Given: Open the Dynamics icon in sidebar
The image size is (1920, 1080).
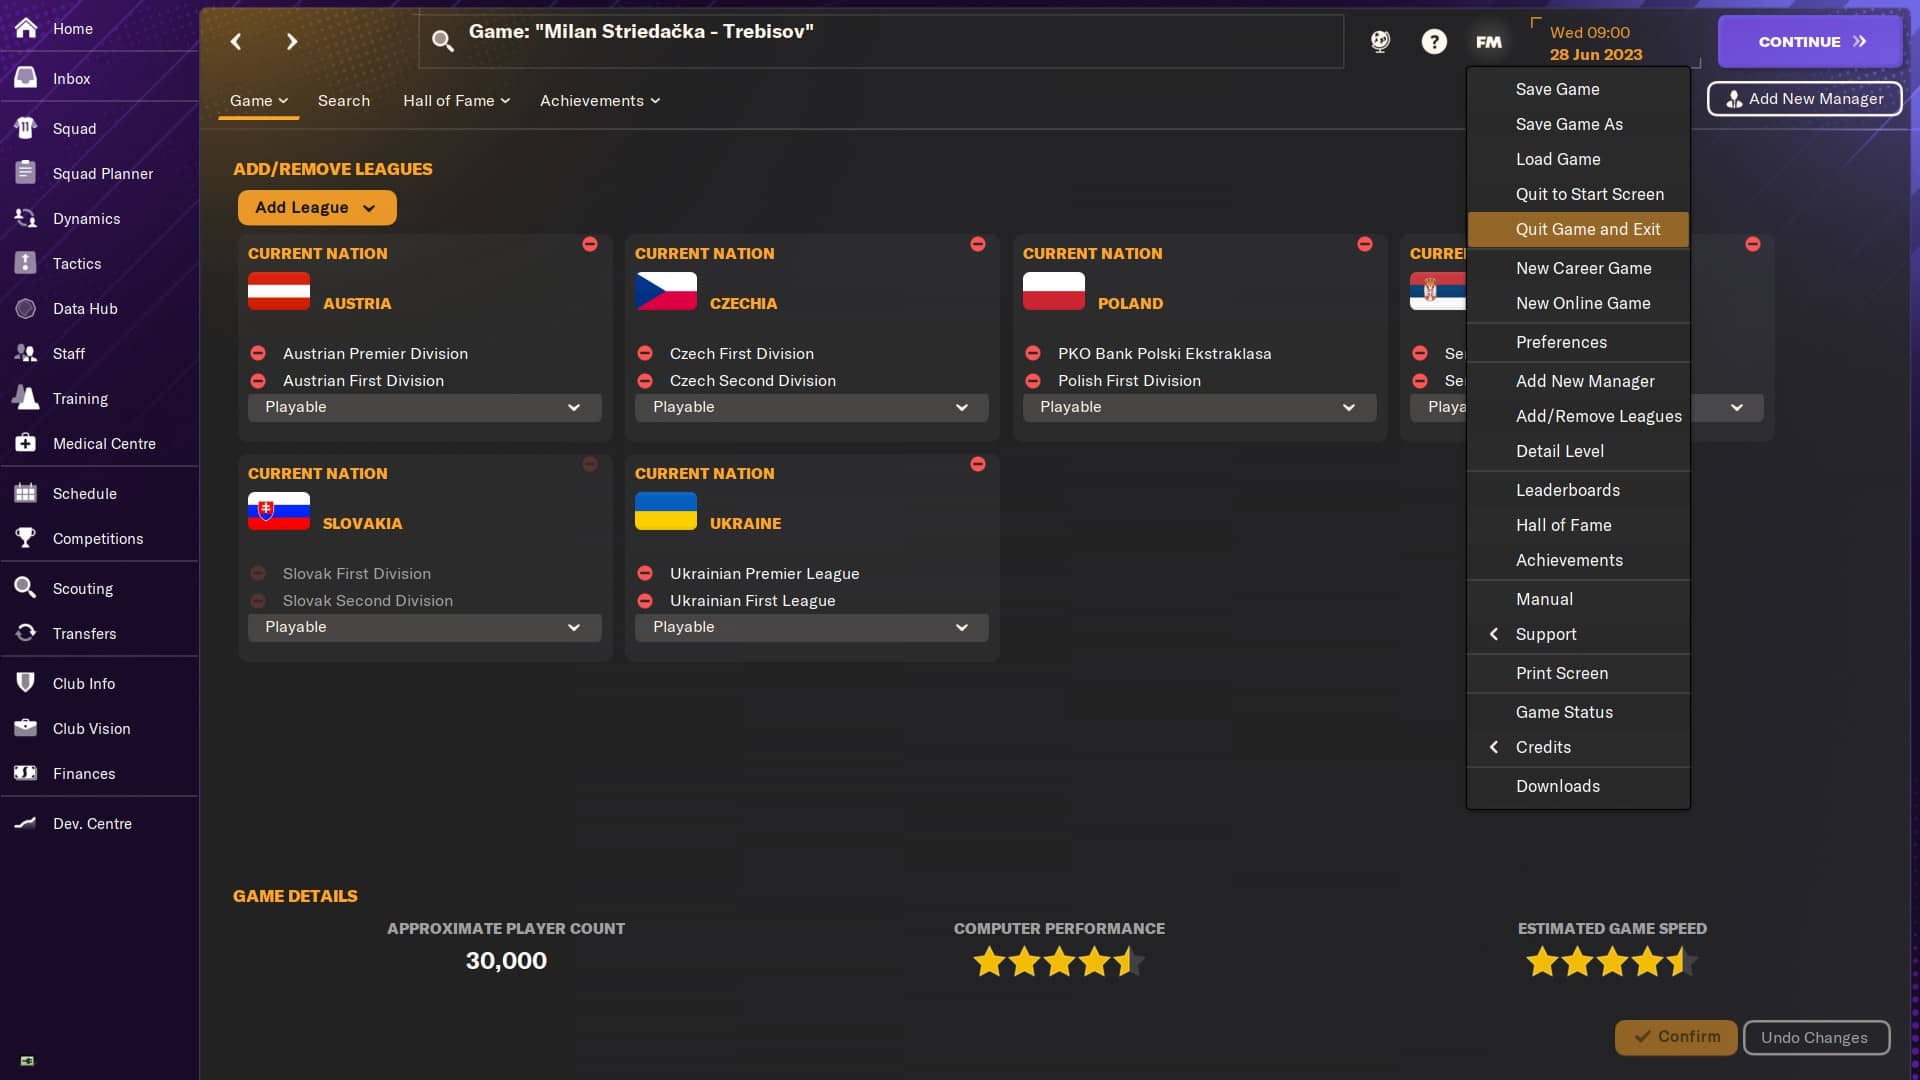Looking at the screenshot, I should pyautogui.click(x=26, y=218).
